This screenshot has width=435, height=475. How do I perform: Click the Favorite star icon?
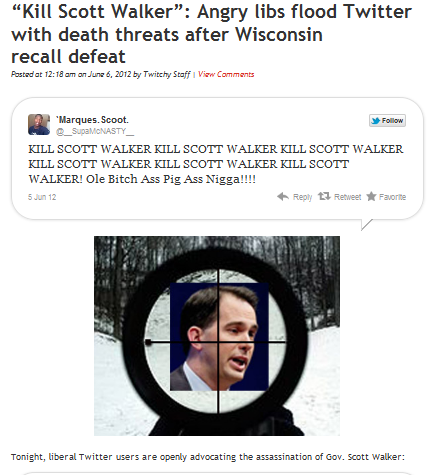371,196
